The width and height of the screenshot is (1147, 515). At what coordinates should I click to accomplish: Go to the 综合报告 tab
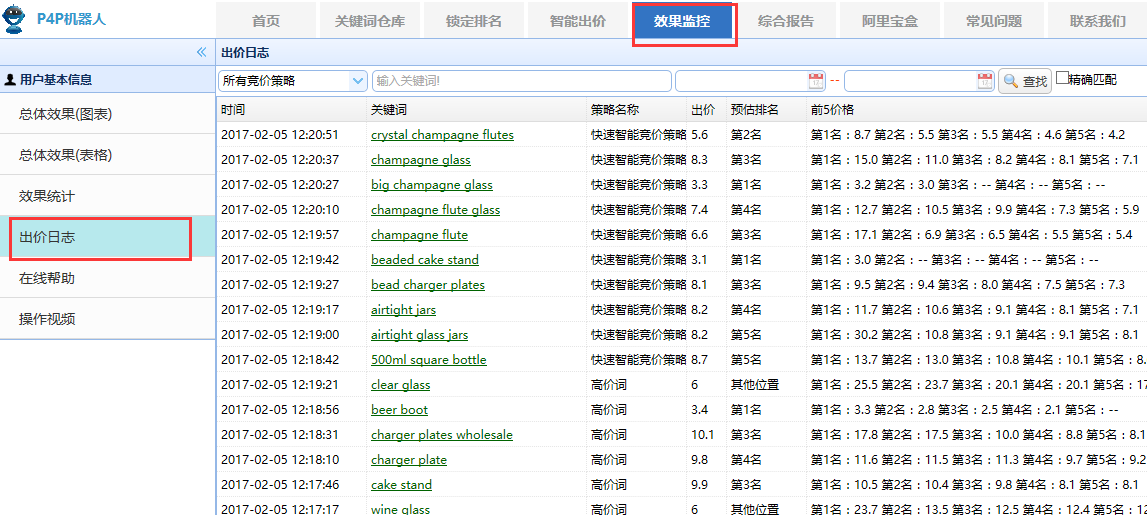pyautogui.click(x=786, y=21)
